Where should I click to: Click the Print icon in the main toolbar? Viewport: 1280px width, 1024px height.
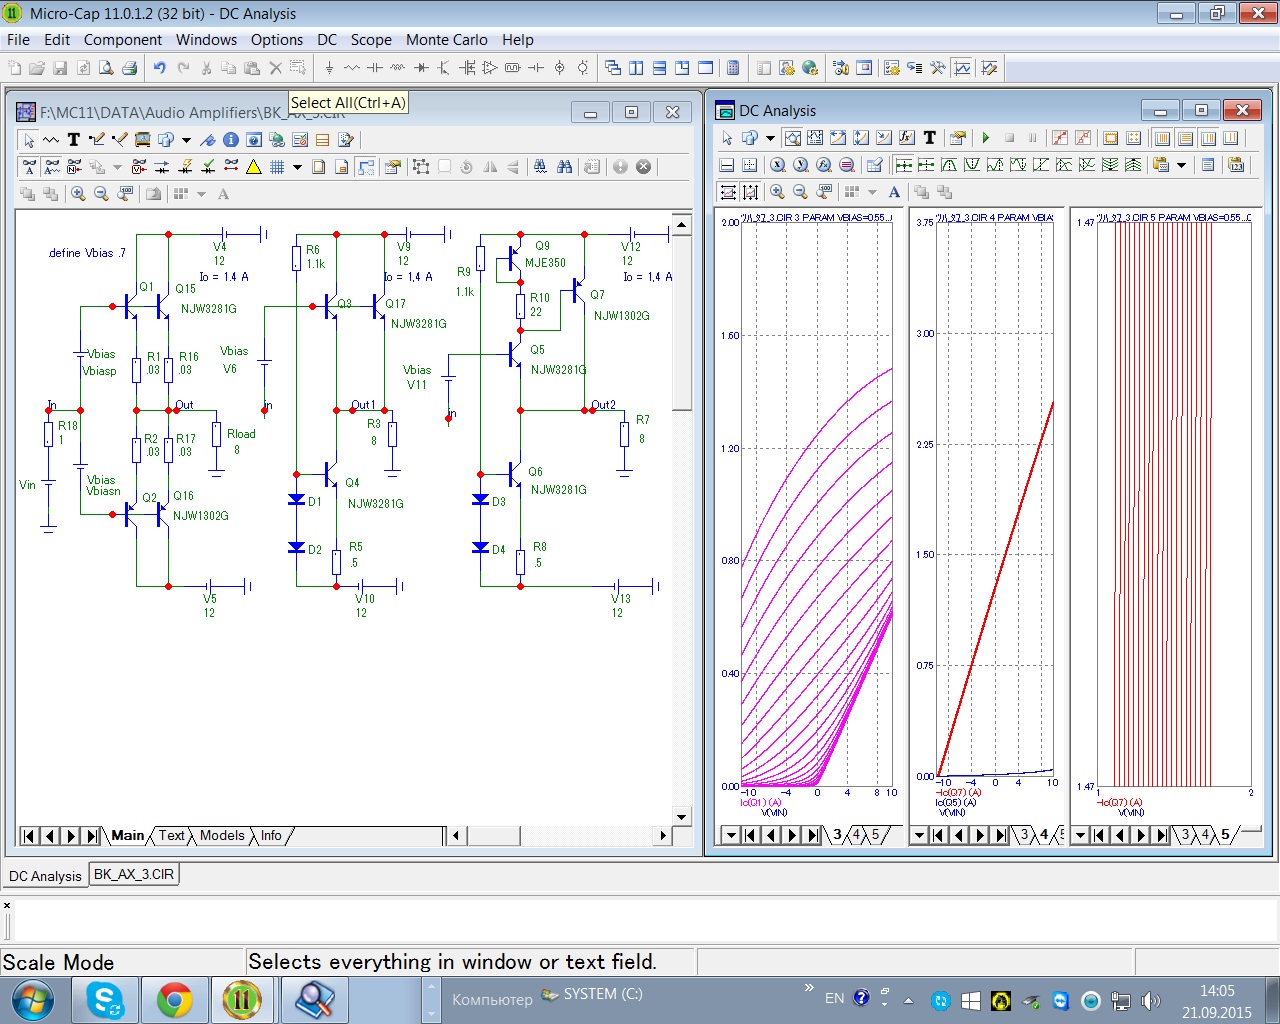point(130,68)
